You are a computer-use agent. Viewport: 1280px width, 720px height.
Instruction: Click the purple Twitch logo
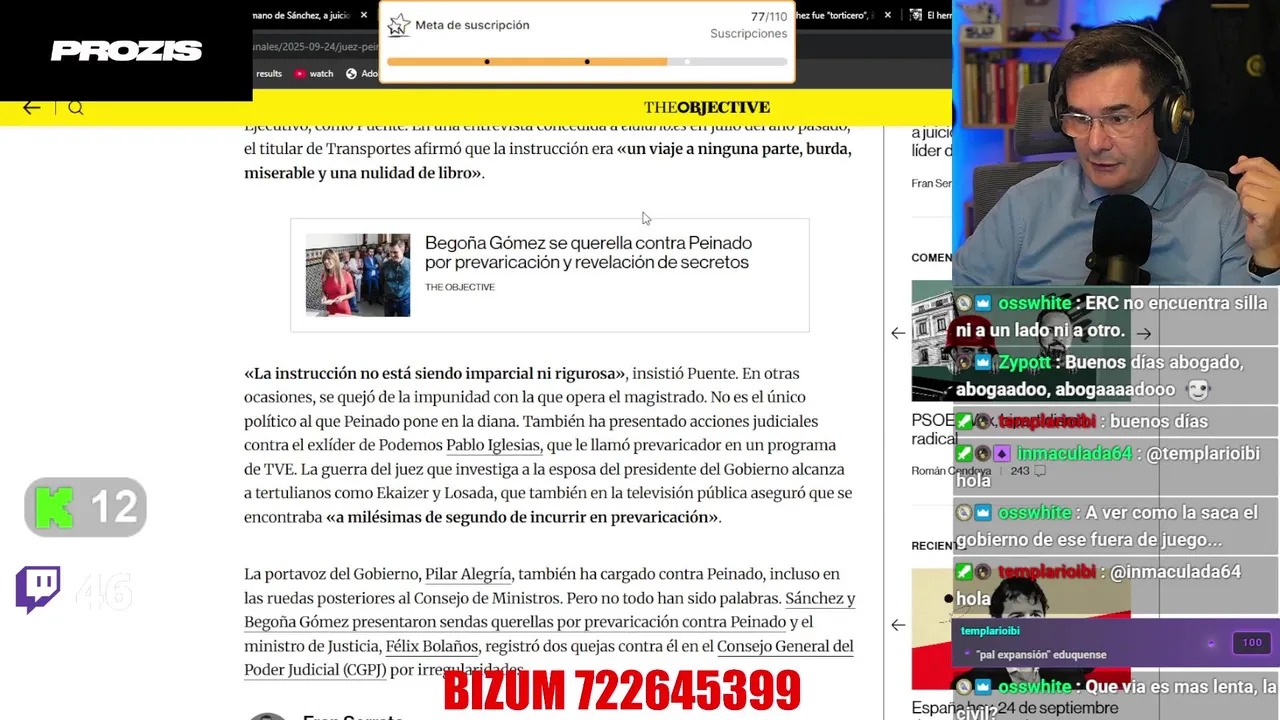point(38,590)
